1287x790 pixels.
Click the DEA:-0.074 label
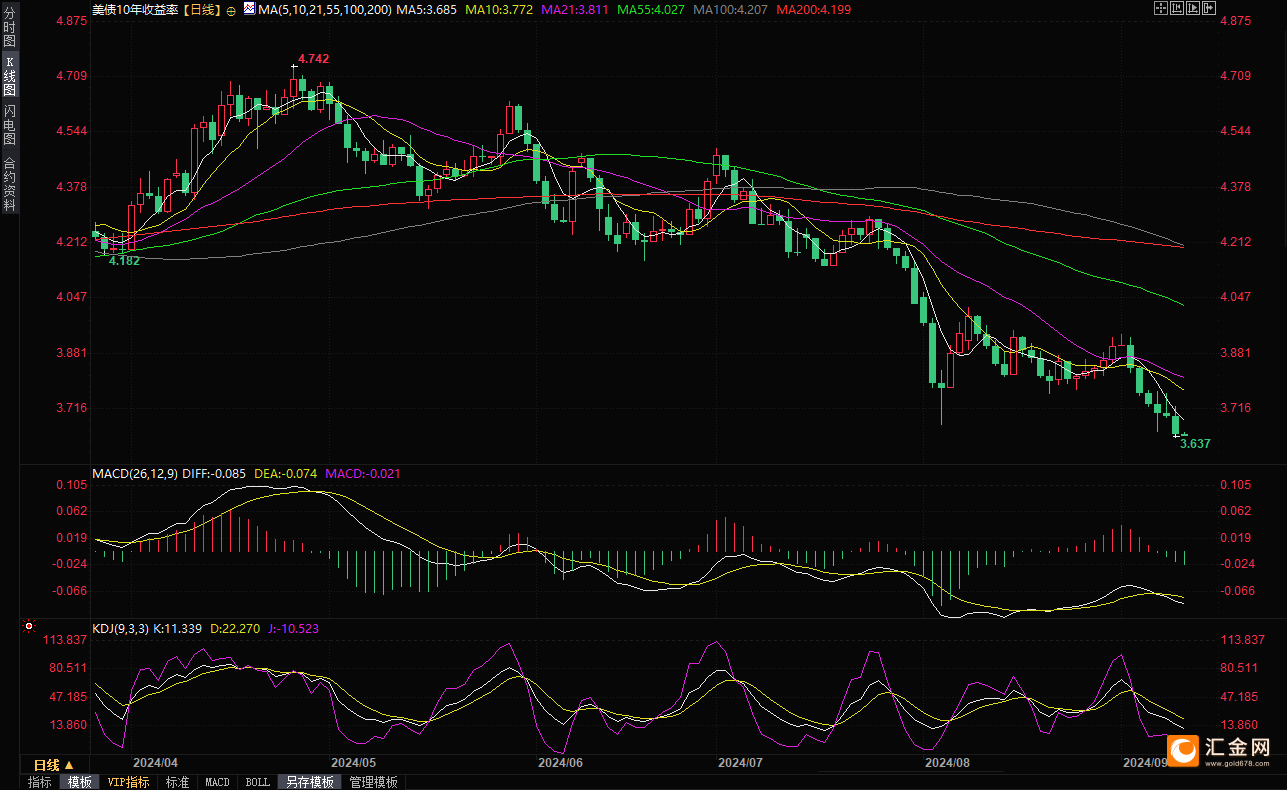pos(285,473)
